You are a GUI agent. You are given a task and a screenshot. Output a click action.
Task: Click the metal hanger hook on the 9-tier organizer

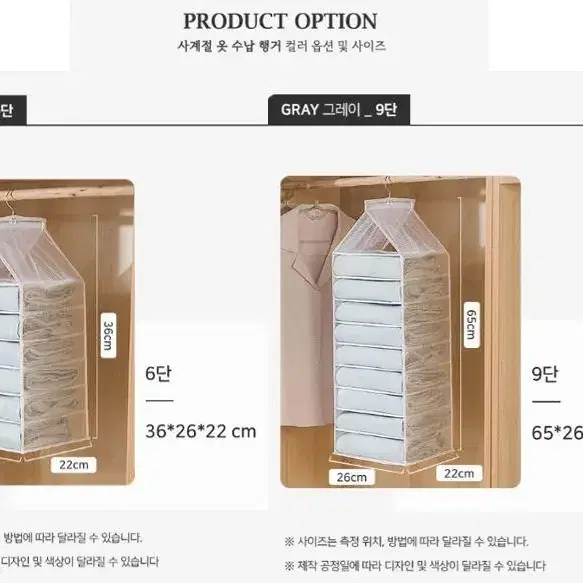(x=388, y=190)
